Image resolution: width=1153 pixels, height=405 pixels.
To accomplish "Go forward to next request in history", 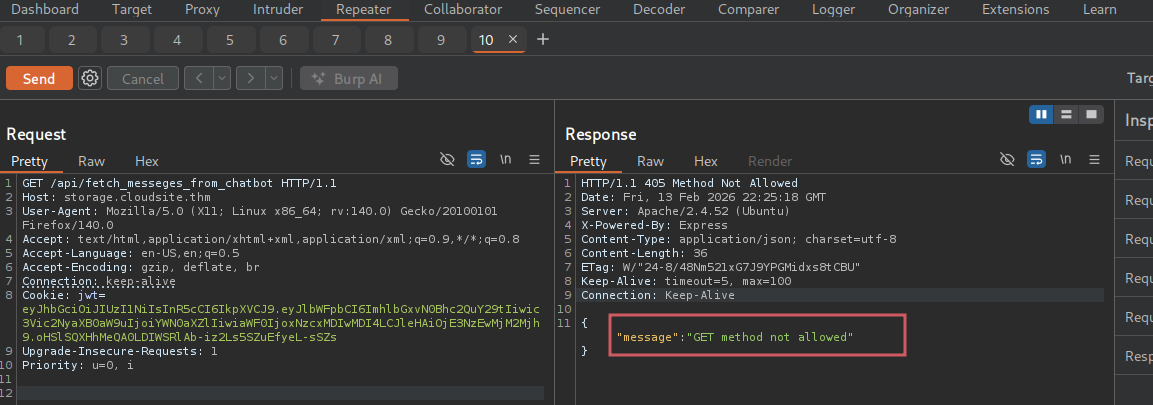I will click(251, 78).
